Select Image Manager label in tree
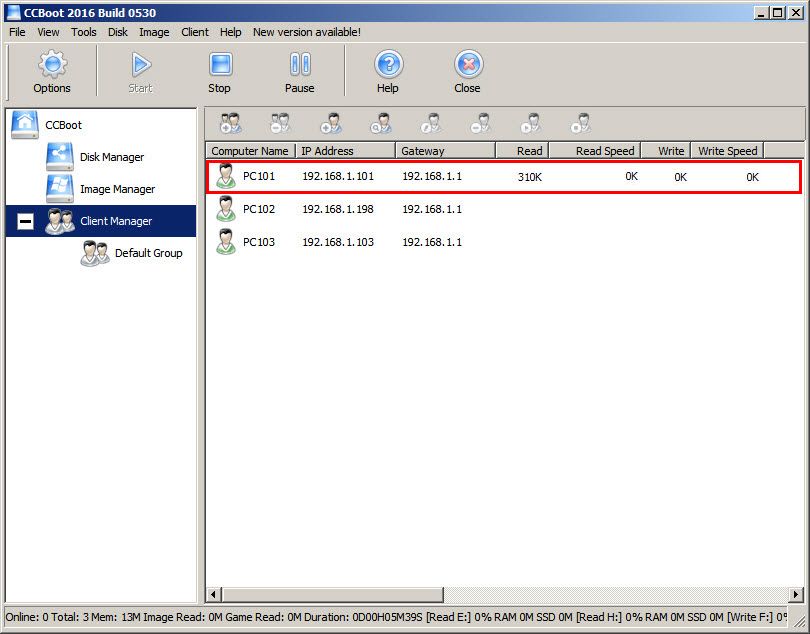The width and height of the screenshot is (810, 634). click(x=118, y=189)
